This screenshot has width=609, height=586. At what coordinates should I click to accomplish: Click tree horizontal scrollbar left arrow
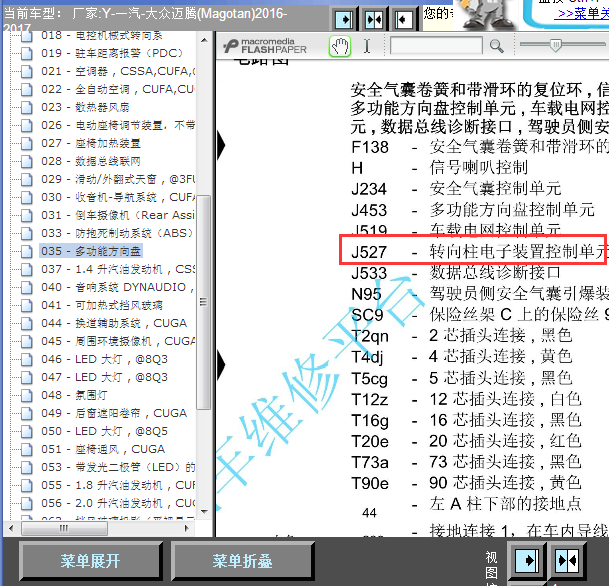[11, 528]
